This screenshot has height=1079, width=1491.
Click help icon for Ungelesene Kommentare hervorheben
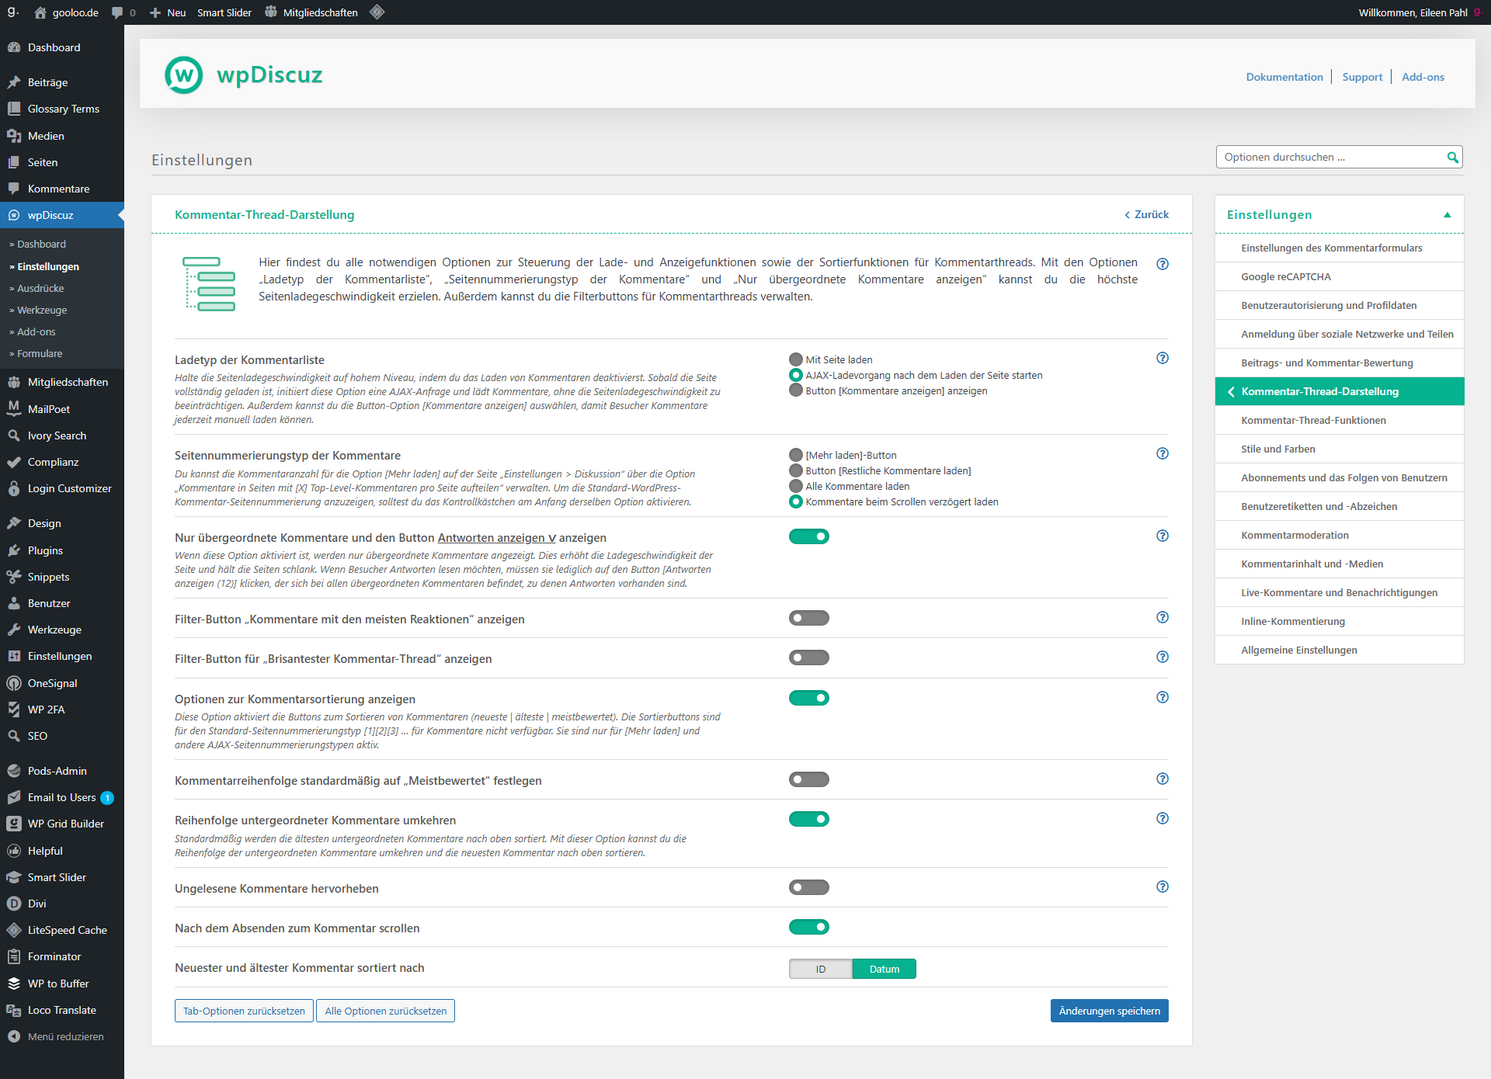coord(1162,887)
